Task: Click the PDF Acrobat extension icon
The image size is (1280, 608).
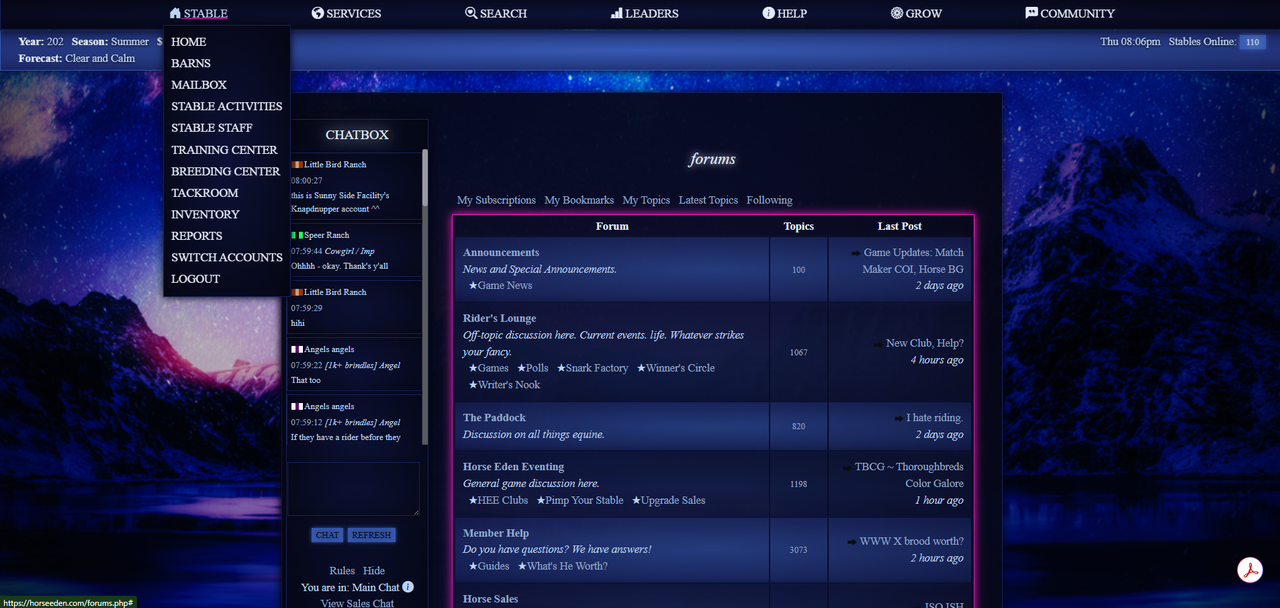Action: click(x=1250, y=570)
